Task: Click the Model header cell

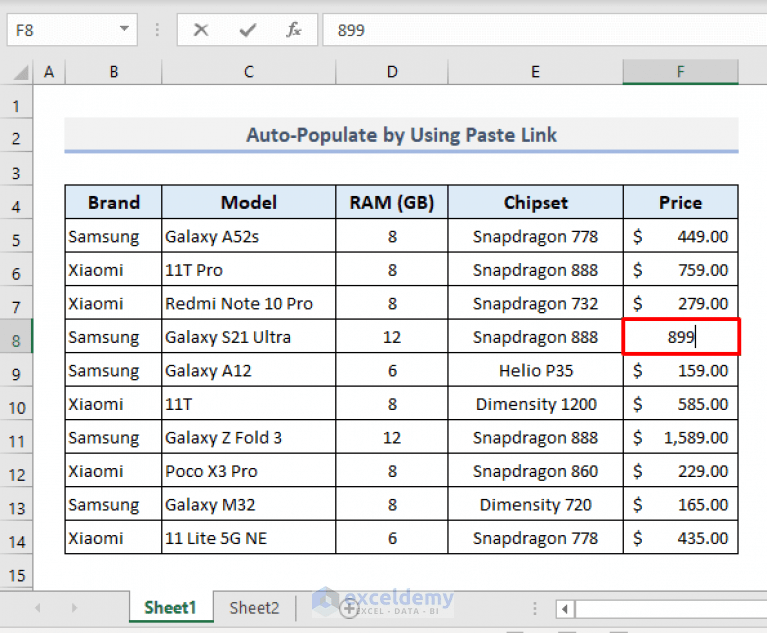Action: coord(248,202)
